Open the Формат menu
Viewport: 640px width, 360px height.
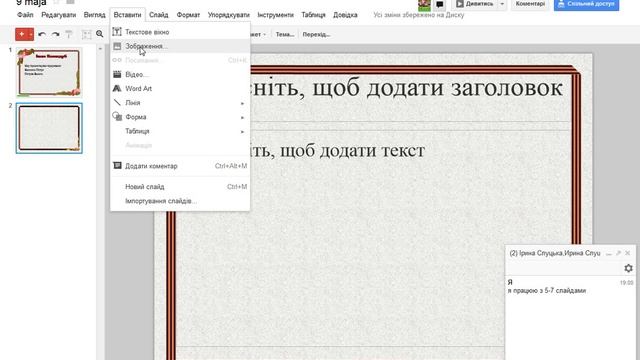[x=188, y=15]
